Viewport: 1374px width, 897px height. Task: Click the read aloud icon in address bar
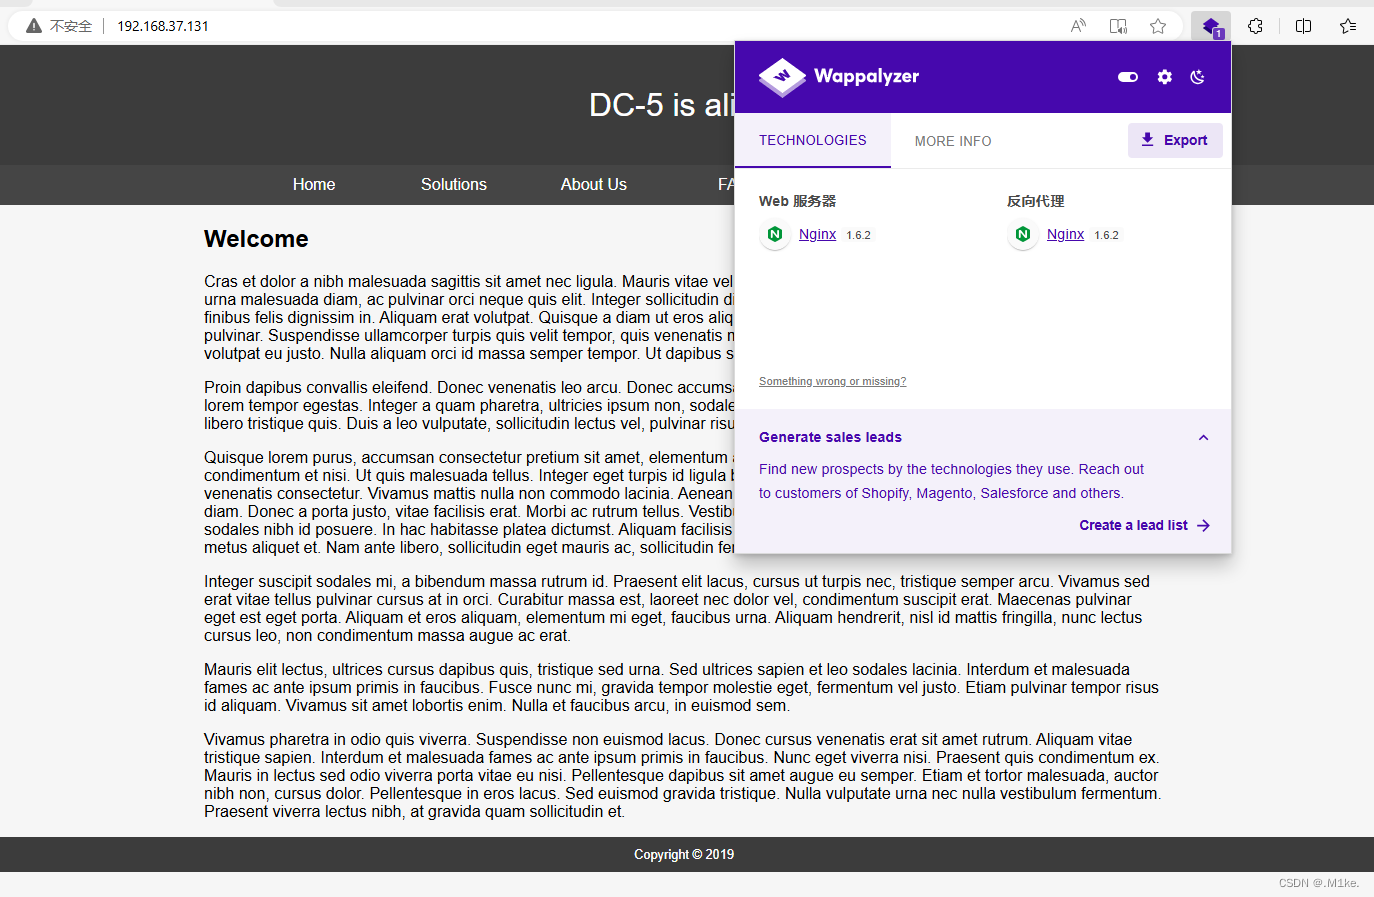[x=1078, y=26]
